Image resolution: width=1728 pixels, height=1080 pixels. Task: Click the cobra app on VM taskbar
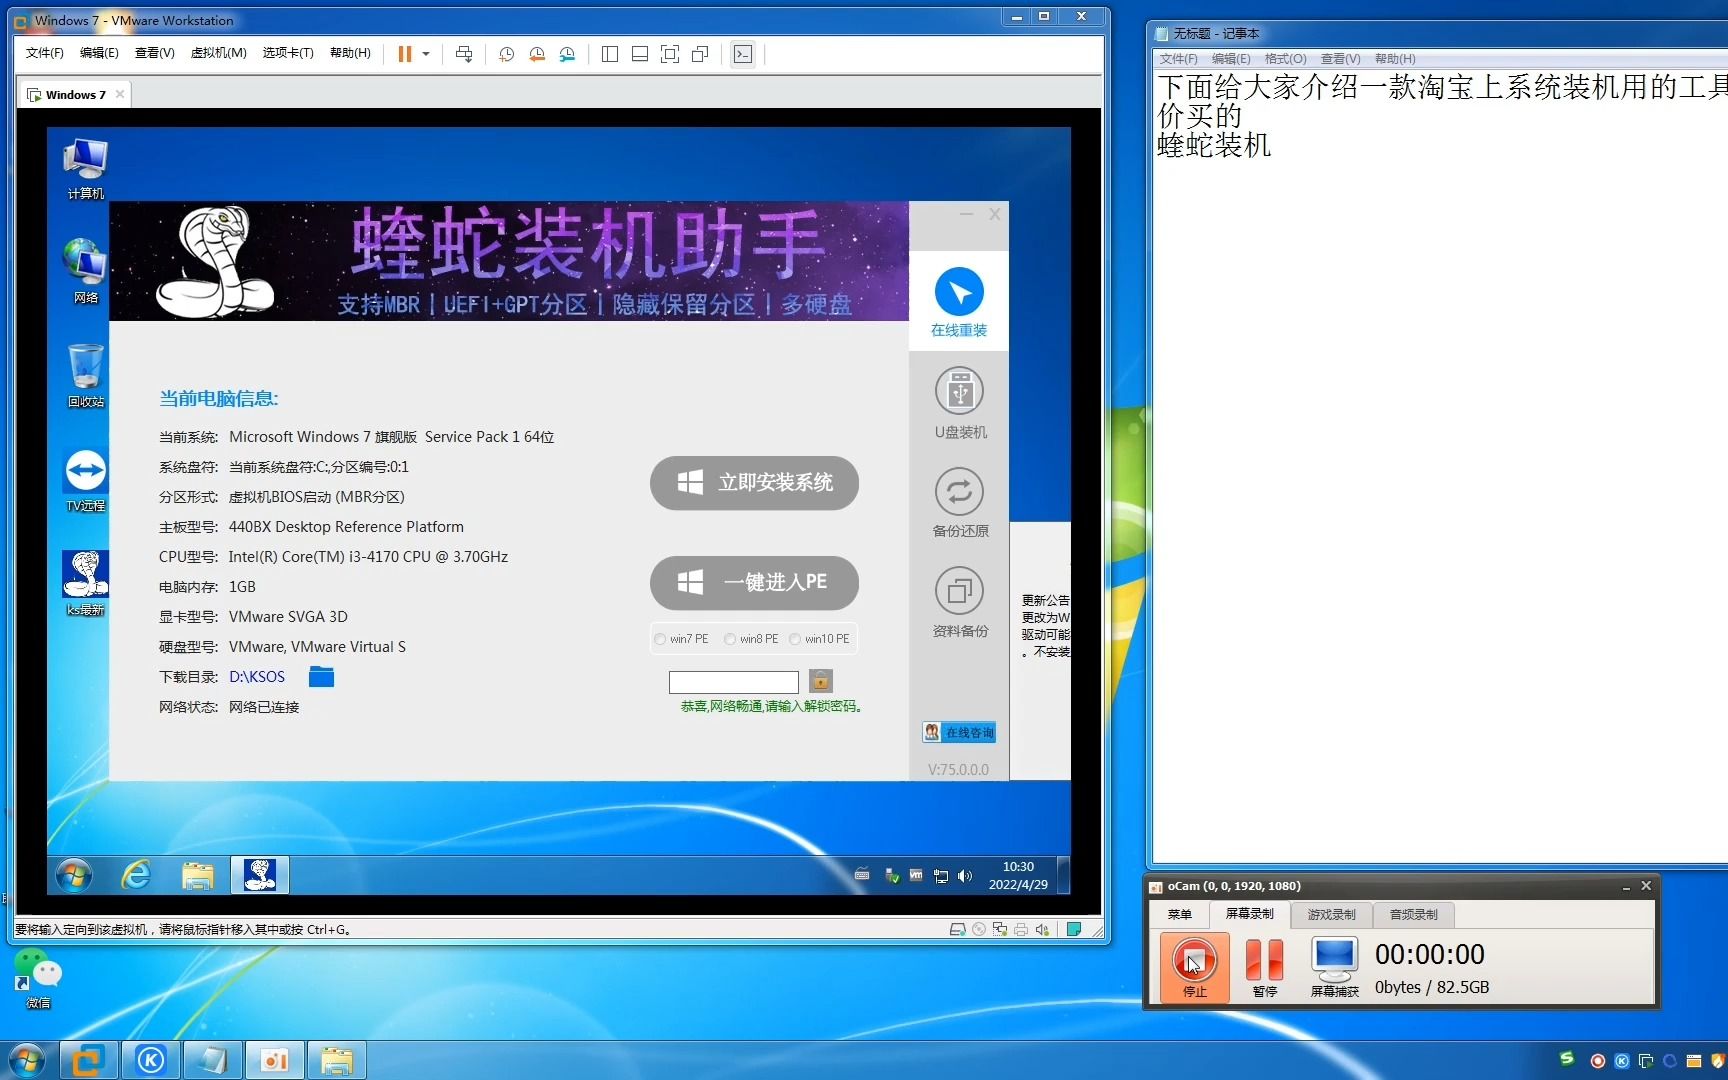pyautogui.click(x=260, y=875)
